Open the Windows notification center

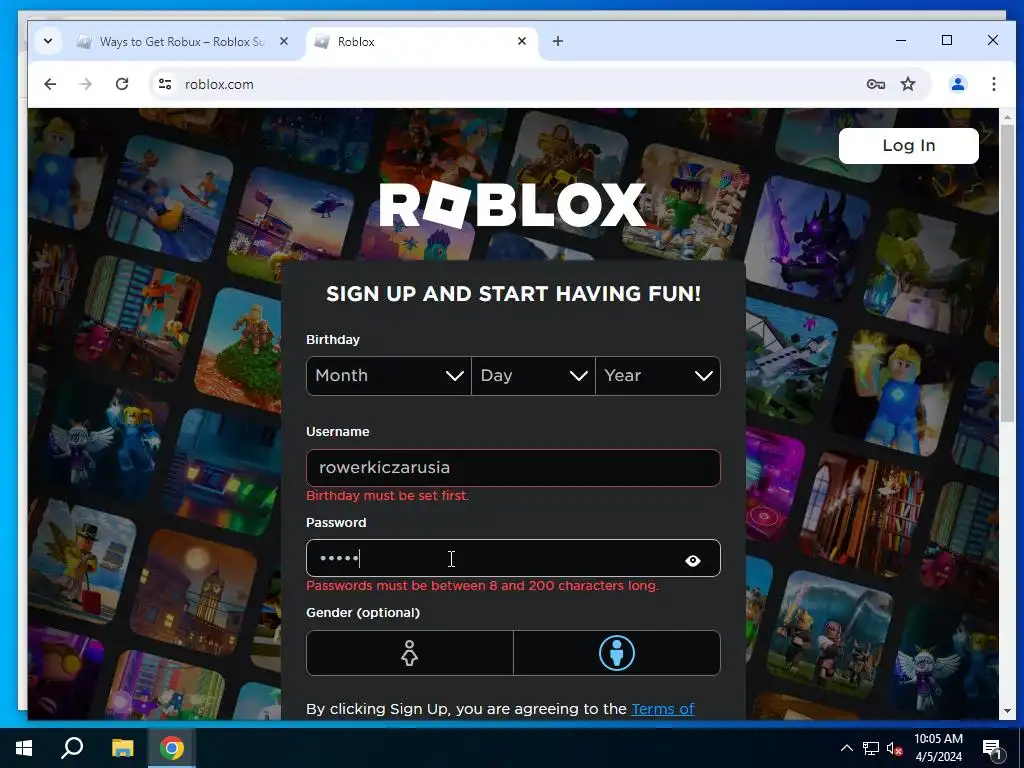992,749
